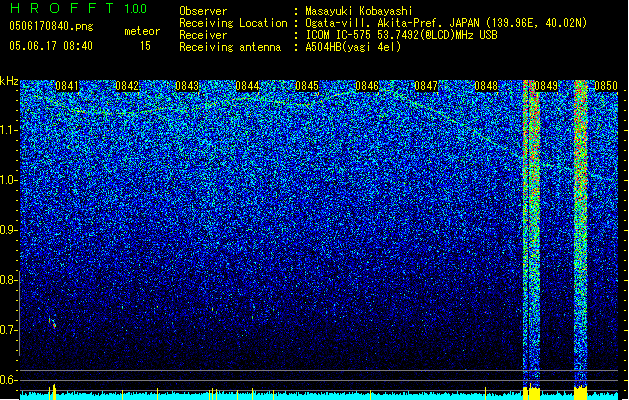Viewport: 629px width, 400px height.
Task: Click the 0843 time marker
Action: (187, 86)
